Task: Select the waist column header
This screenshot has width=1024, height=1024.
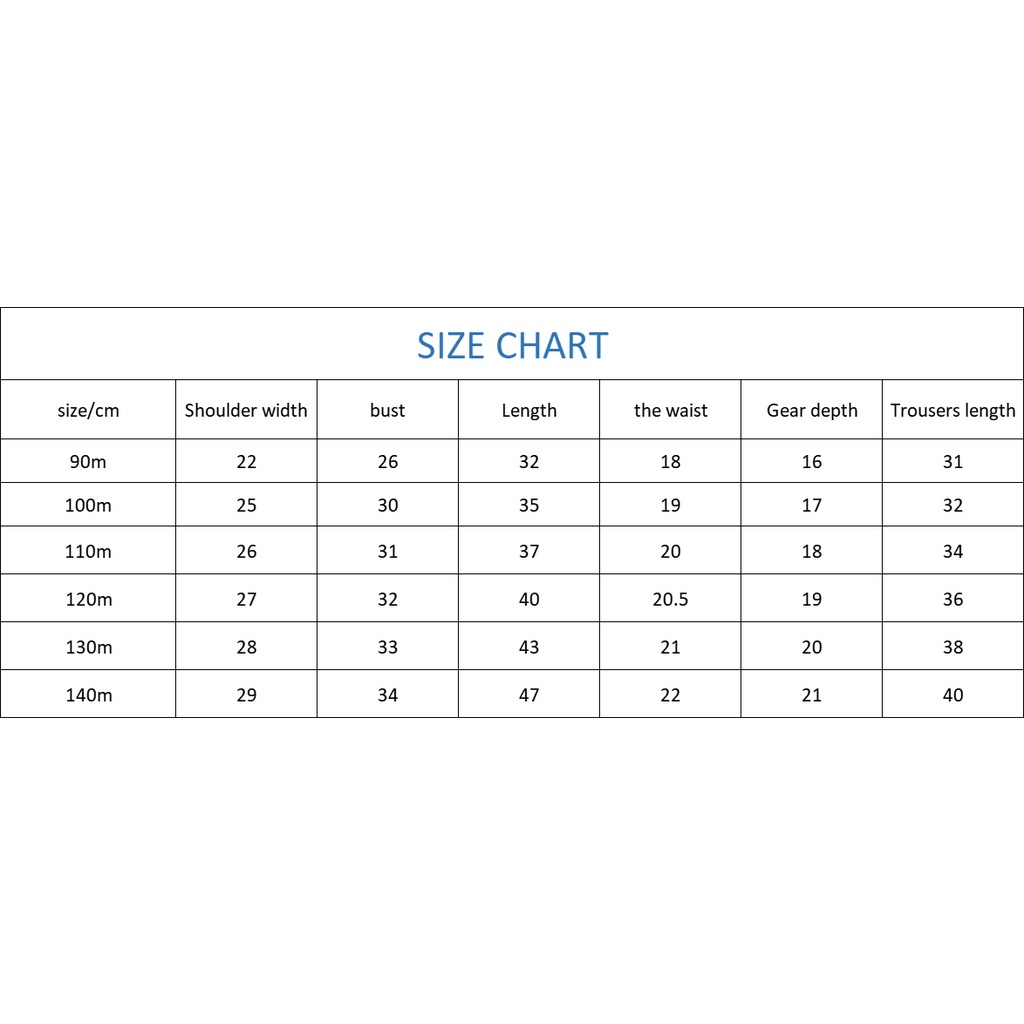Action: 670,410
